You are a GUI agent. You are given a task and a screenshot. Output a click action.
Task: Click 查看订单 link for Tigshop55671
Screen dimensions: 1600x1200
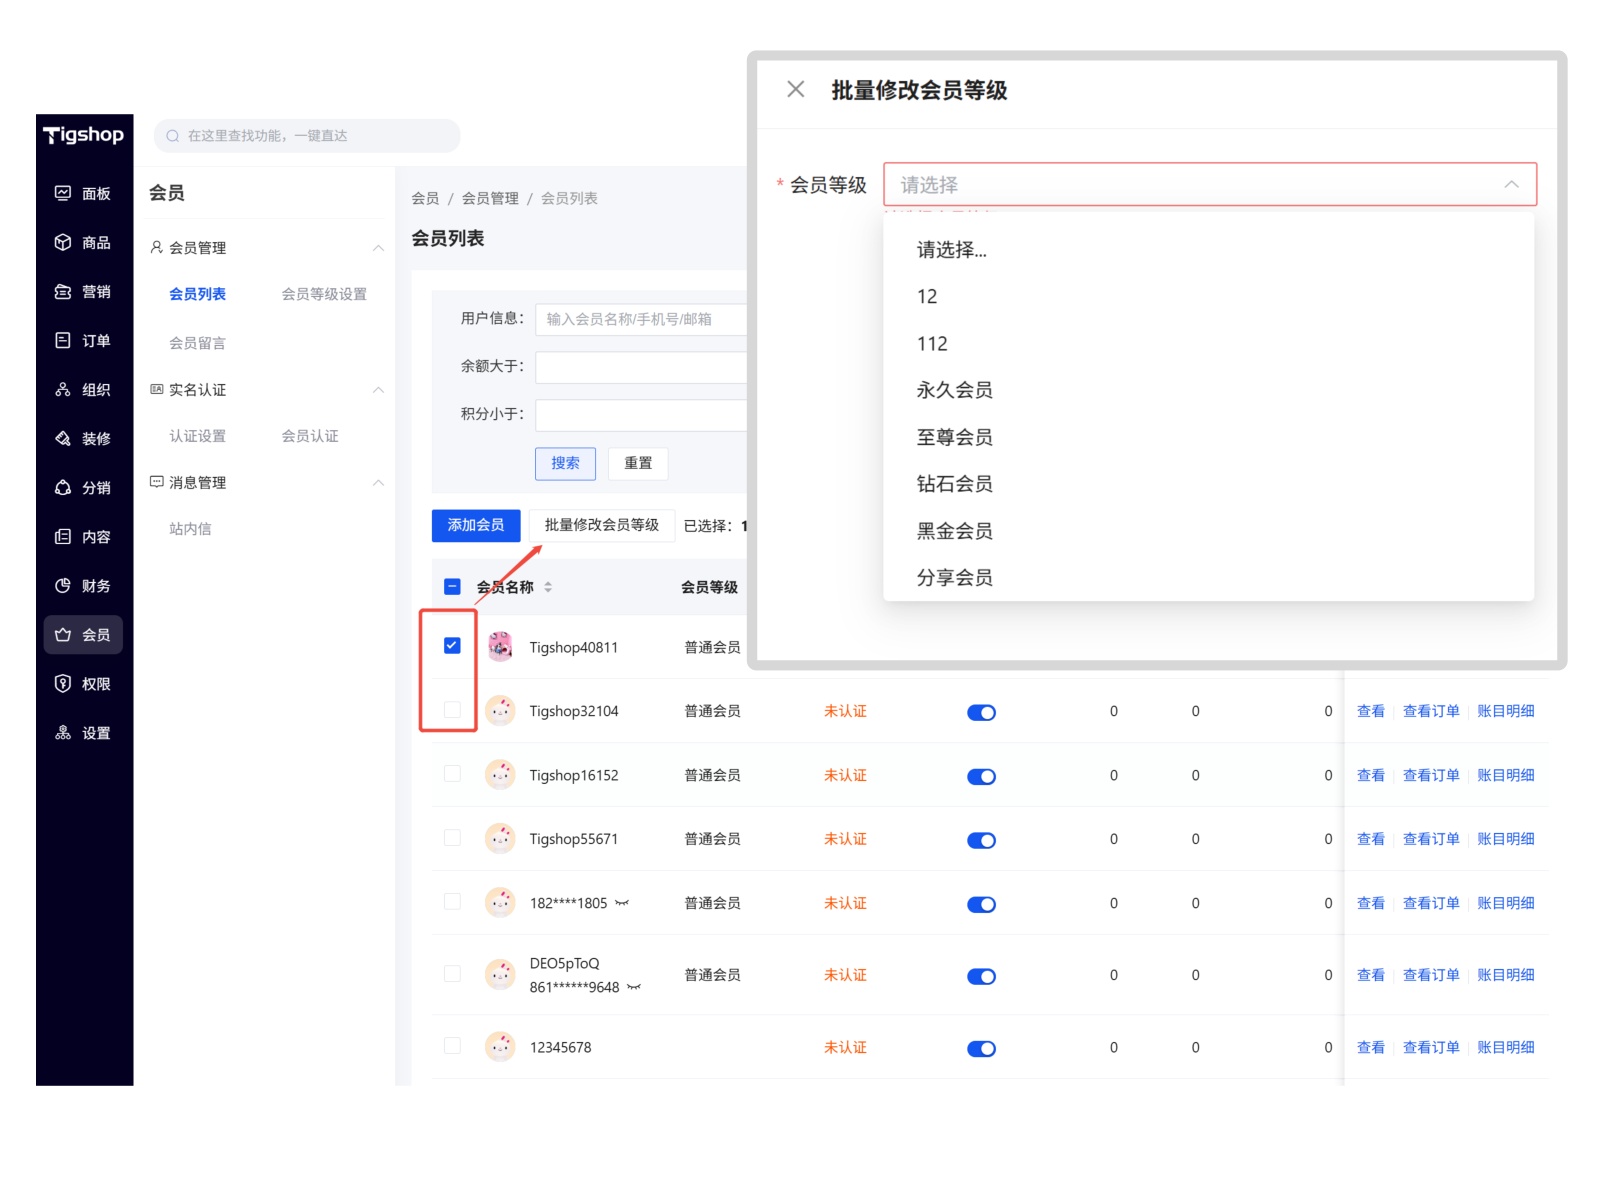point(1430,839)
